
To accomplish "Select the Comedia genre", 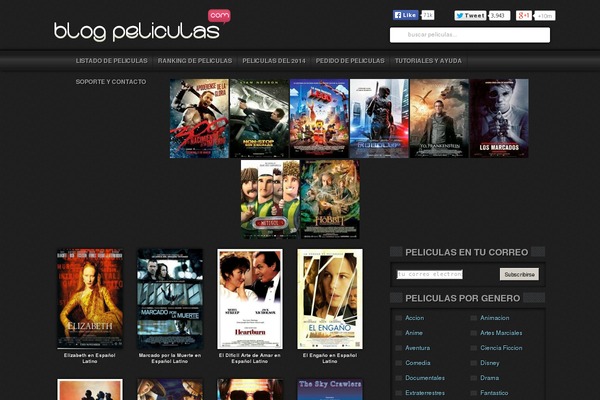I will 417,362.
